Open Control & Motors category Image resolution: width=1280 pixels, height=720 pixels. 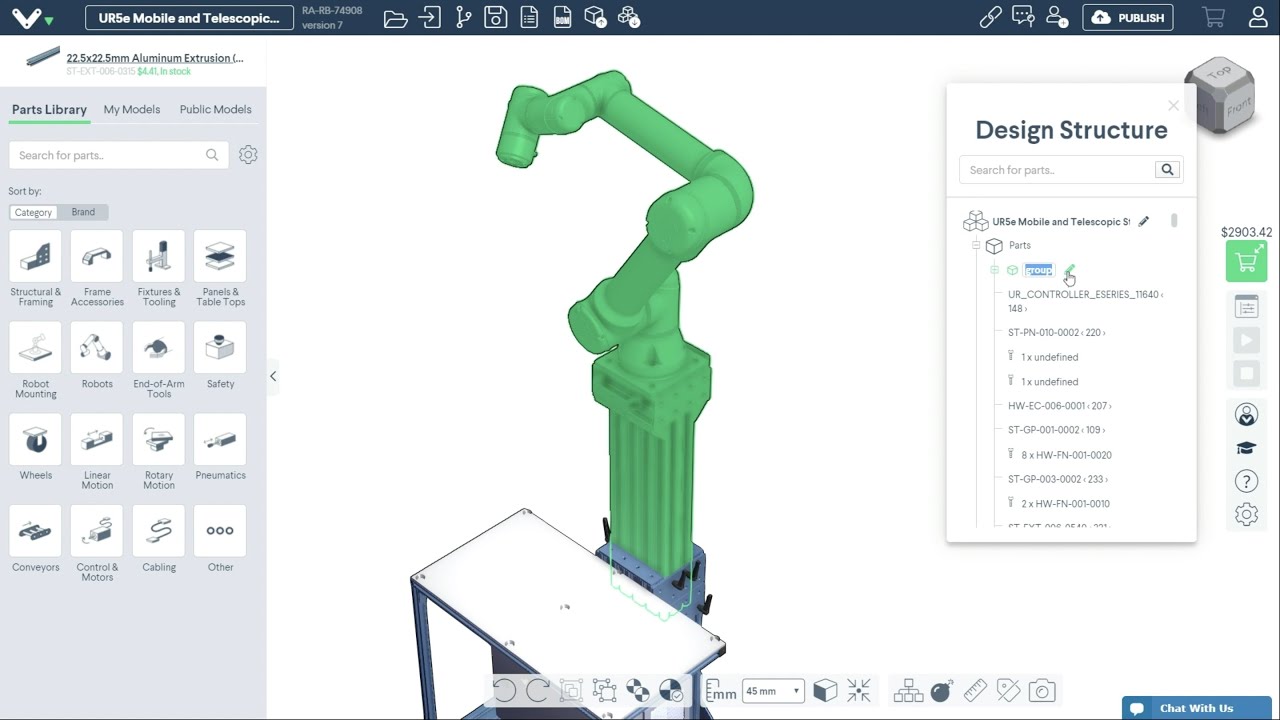(x=97, y=544)
